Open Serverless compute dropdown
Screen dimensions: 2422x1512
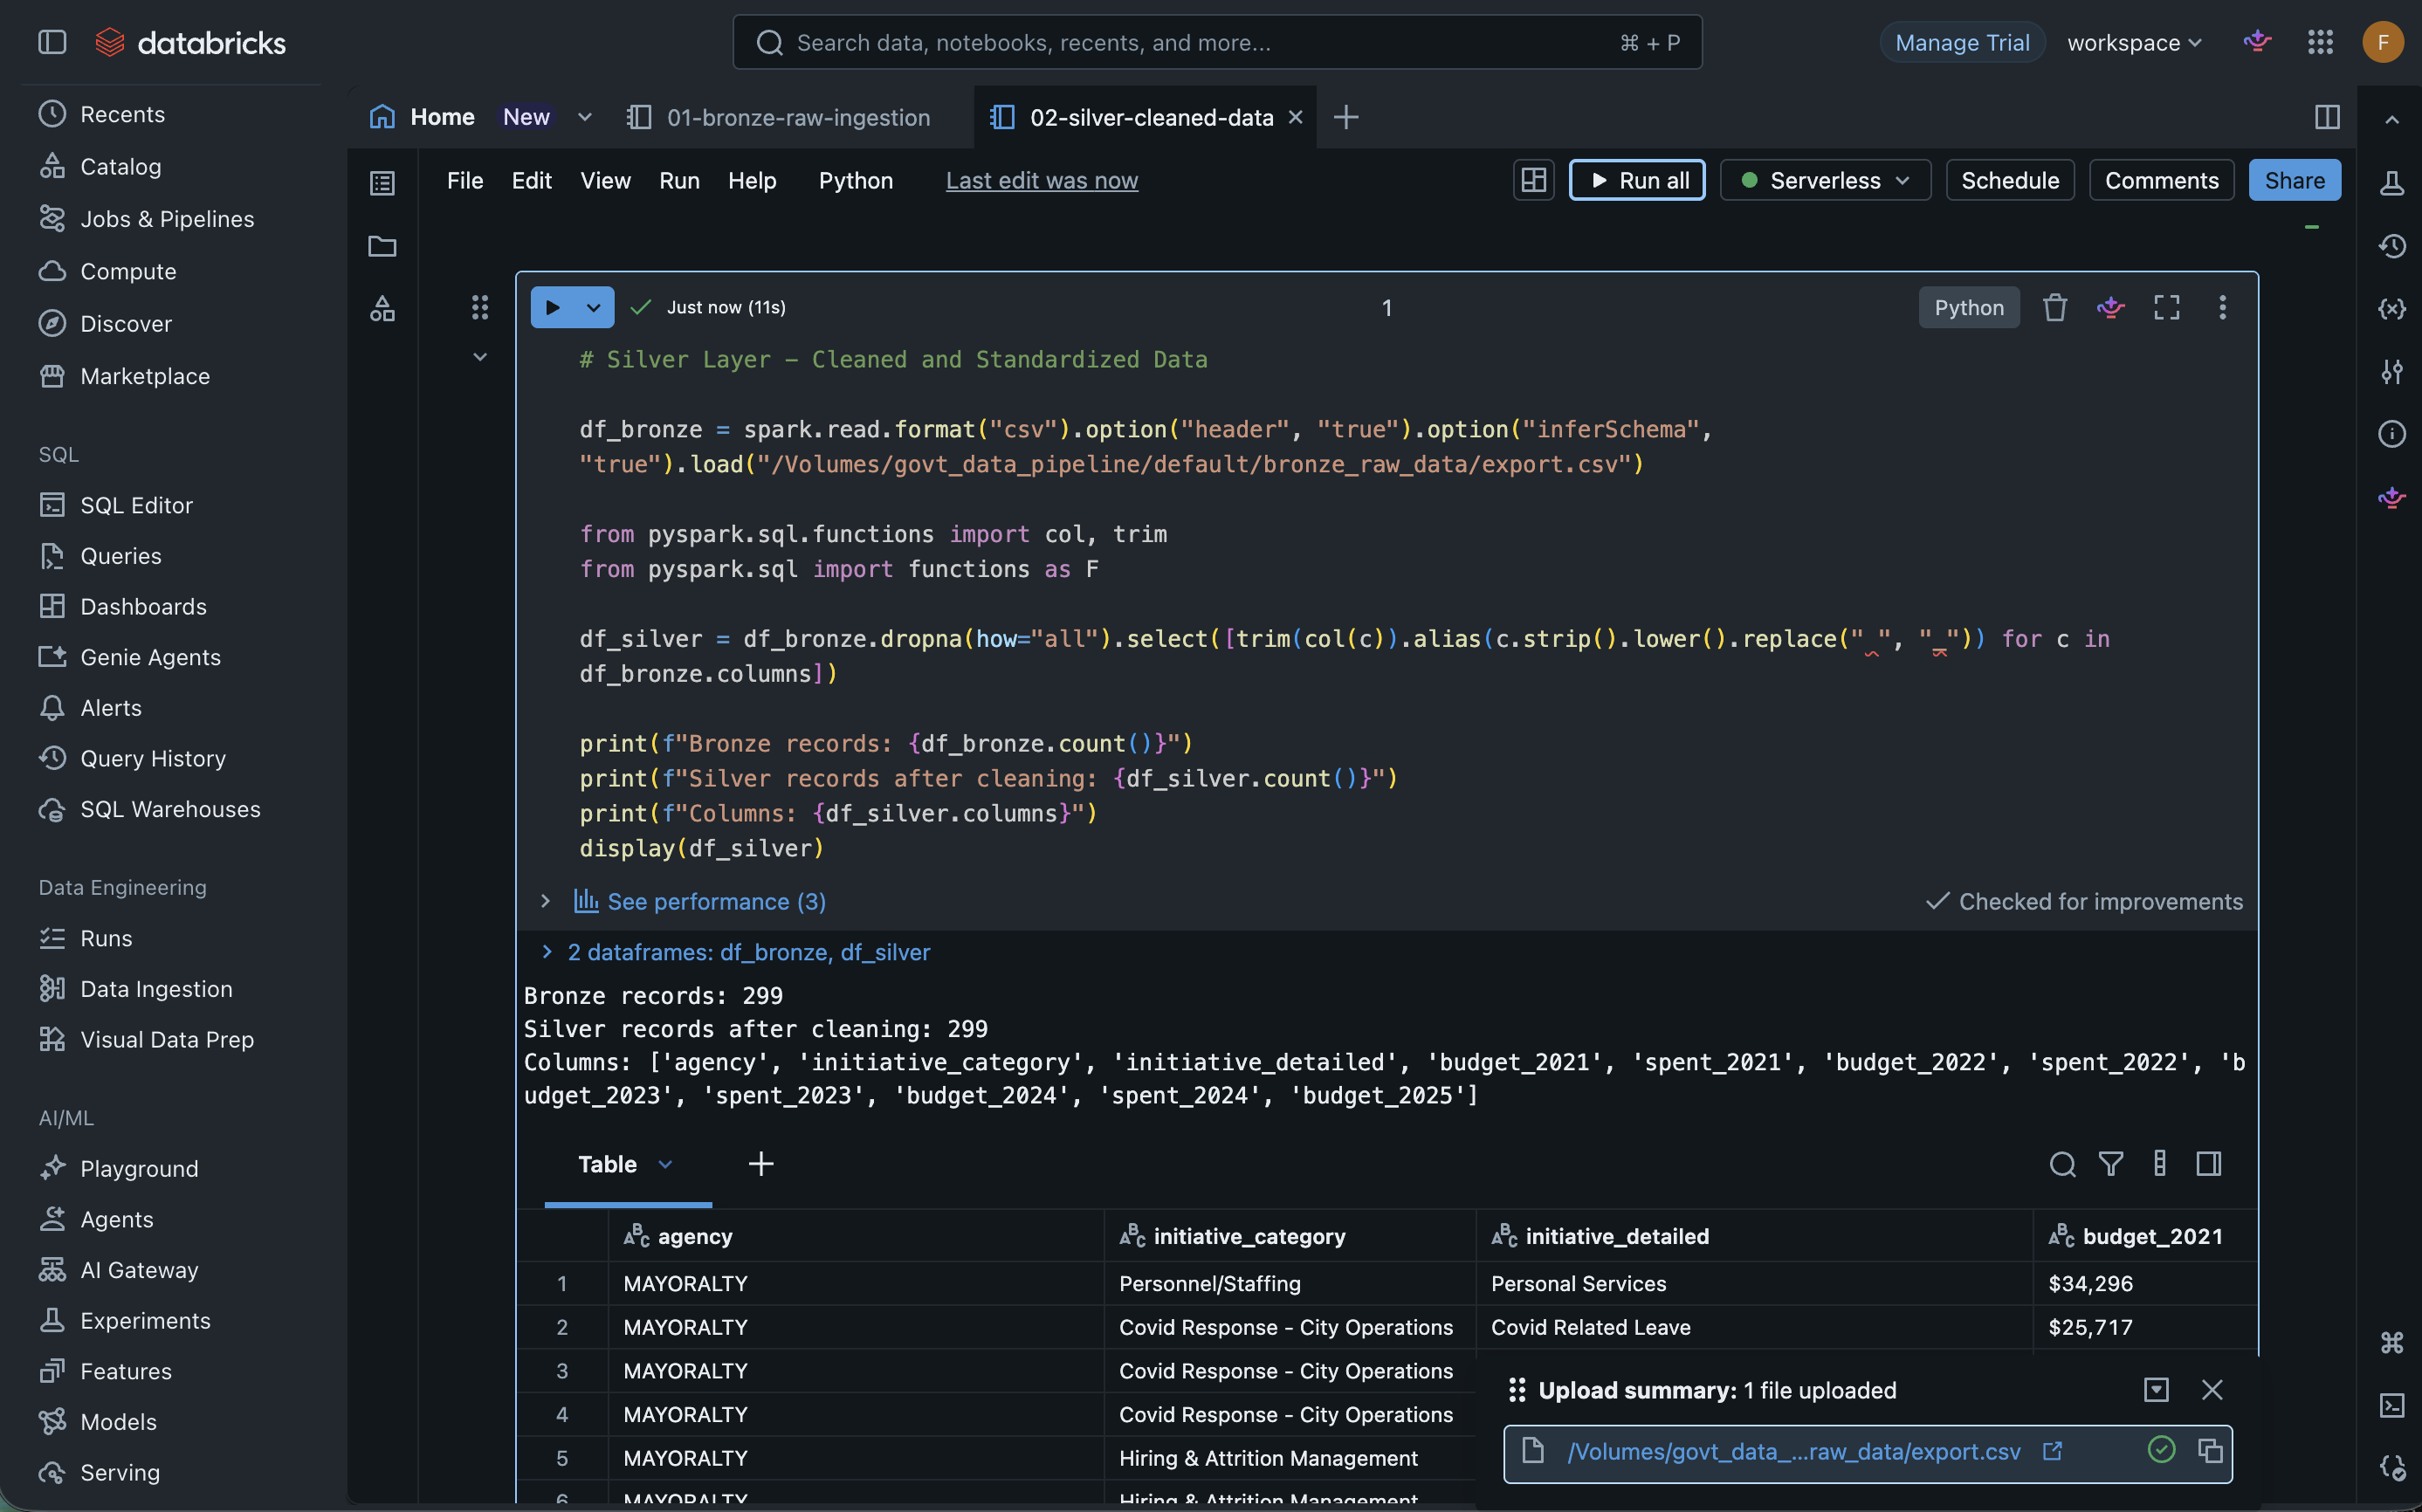tap(1825, 180)
